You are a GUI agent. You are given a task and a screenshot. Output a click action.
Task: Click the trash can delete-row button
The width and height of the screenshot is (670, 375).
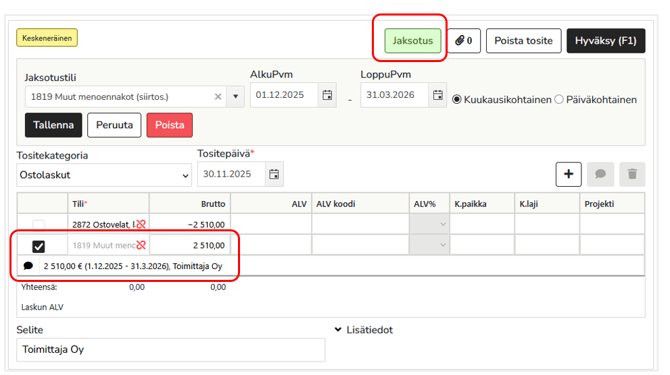point(632,174)
